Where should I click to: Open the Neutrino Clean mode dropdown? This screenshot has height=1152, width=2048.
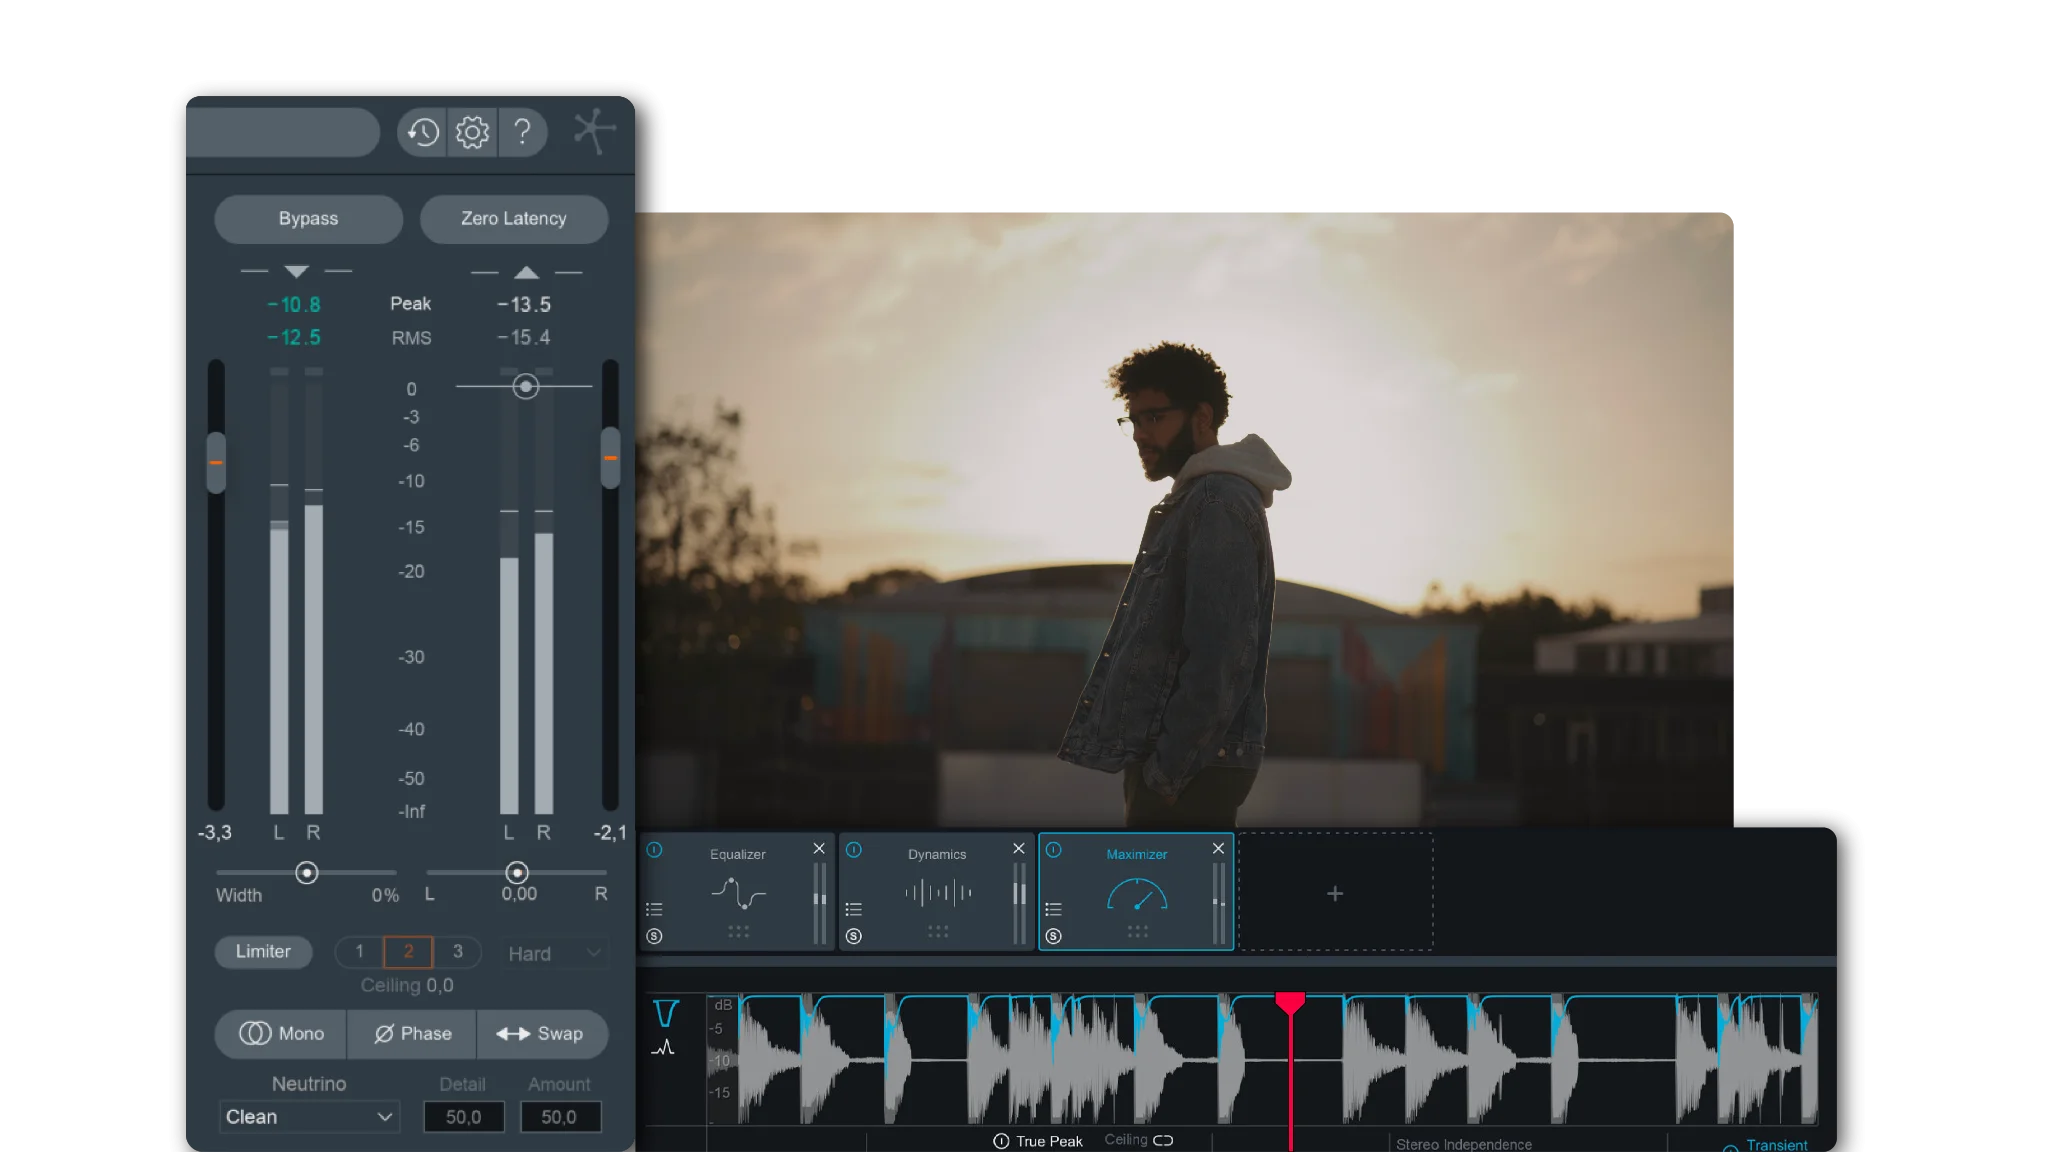point(309,1117)
